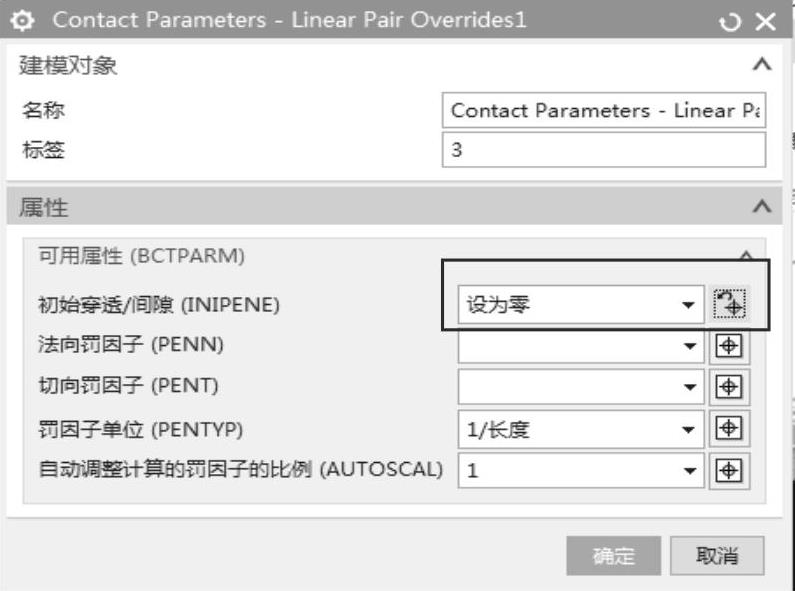Click the AUTOSCAL target icon button
The image size is (795, 591).
730,471
